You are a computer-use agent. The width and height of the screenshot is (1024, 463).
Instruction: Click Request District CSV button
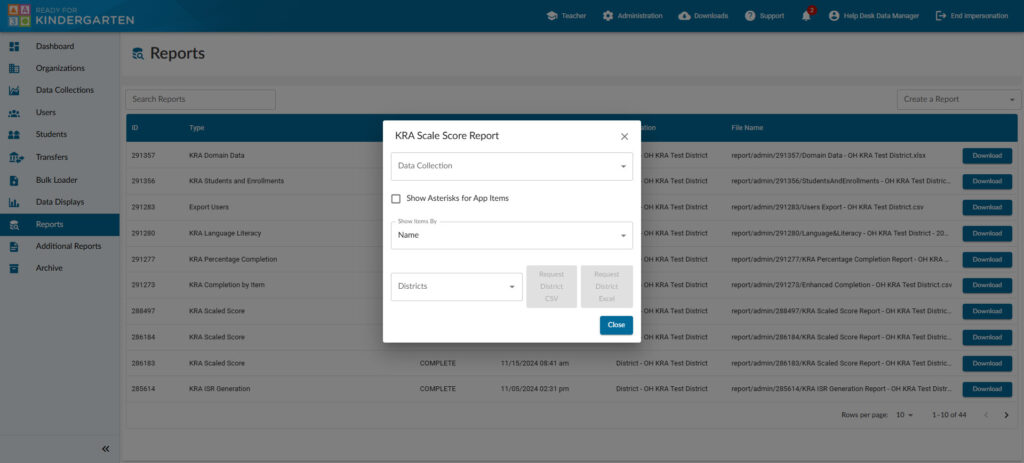(551, 287)
